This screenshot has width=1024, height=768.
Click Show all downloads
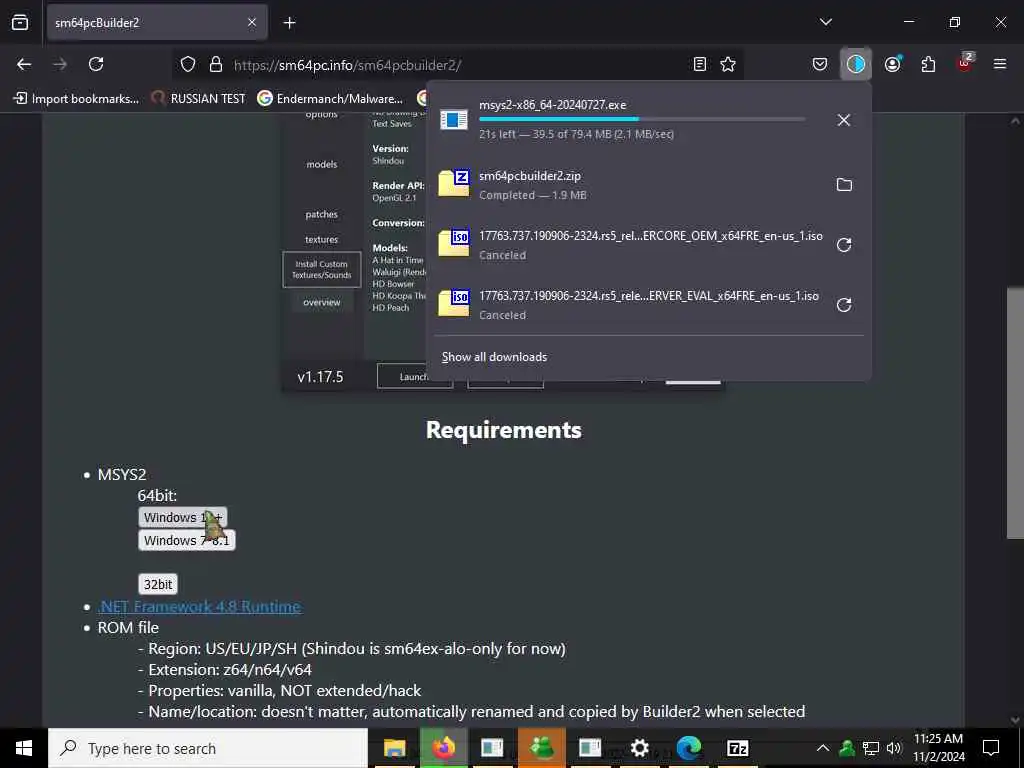pyautogui.click(x=494, y=357)
